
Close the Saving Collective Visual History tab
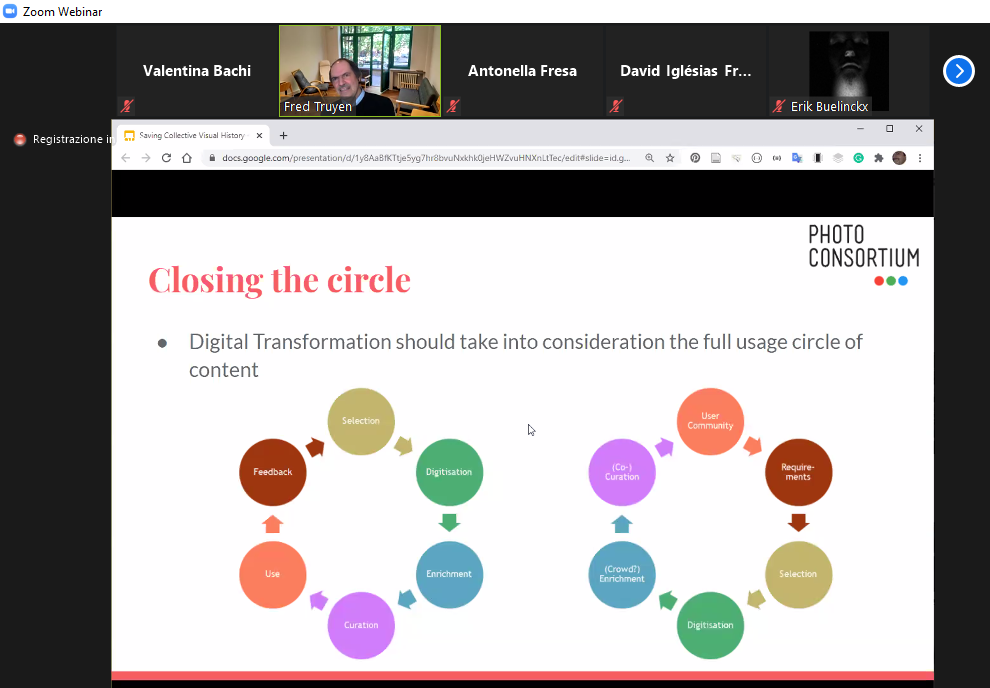tap(260, 135)
